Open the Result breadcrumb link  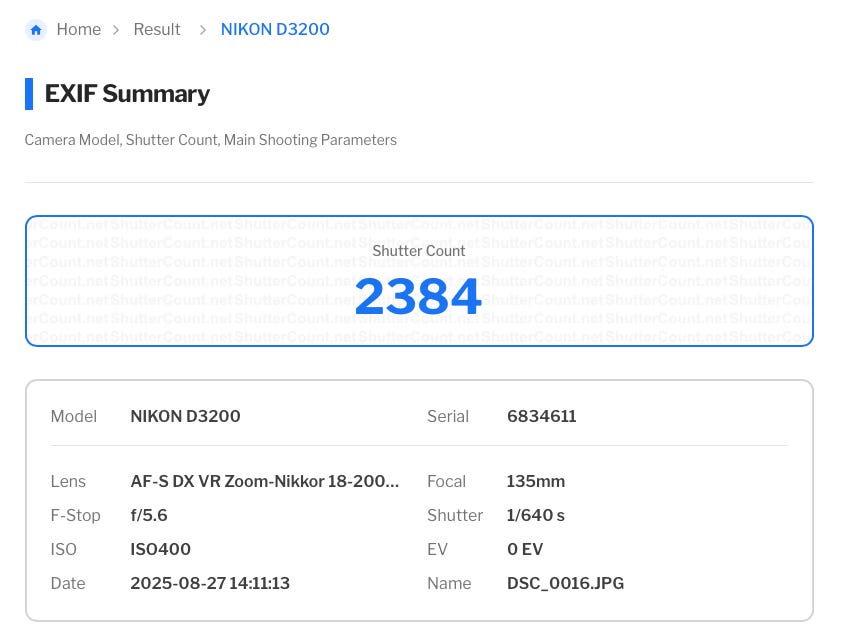pos(157,30)
